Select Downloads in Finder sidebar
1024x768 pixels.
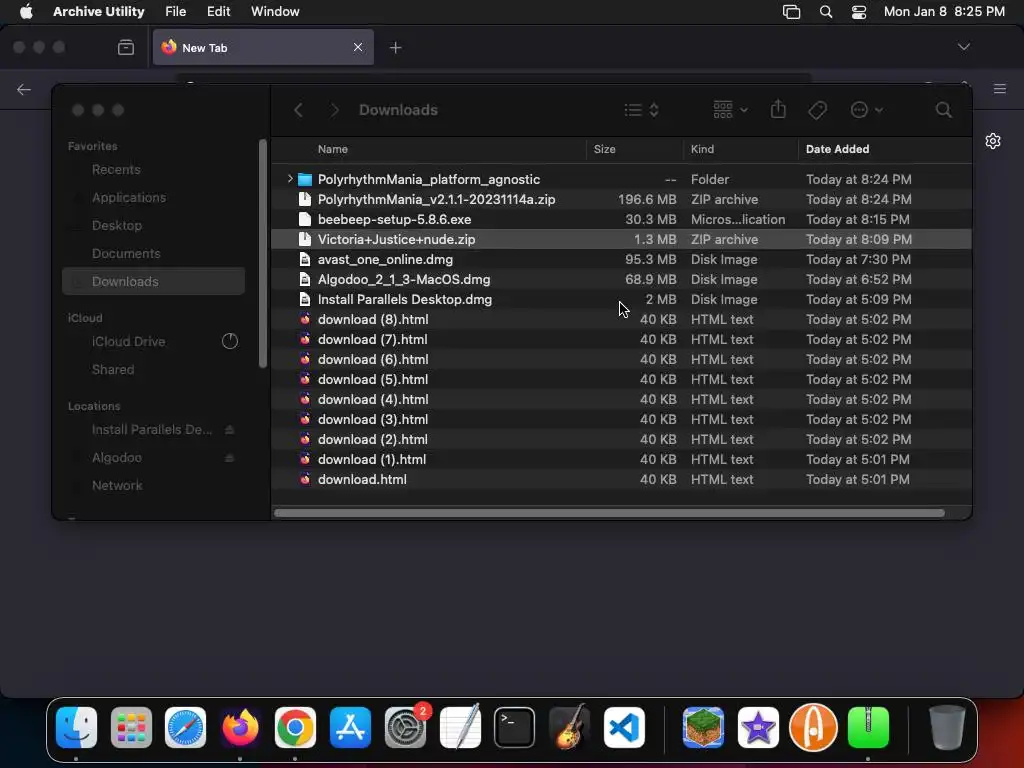[153, 281]
